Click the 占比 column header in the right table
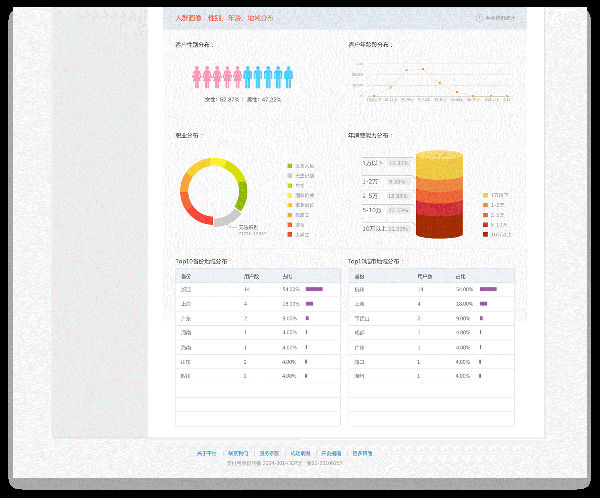 coord(461,275)
